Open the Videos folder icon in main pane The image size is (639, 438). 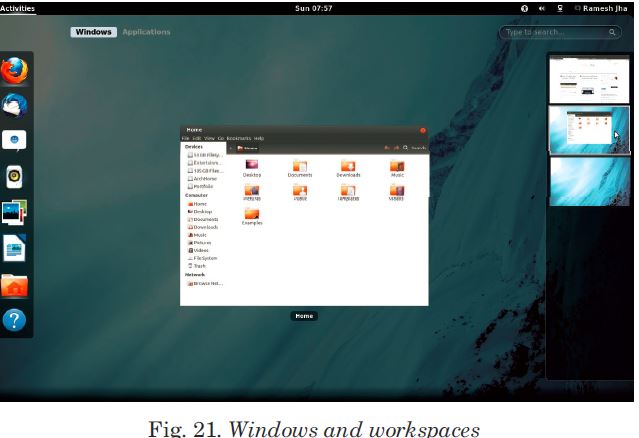tap(397, 192)
